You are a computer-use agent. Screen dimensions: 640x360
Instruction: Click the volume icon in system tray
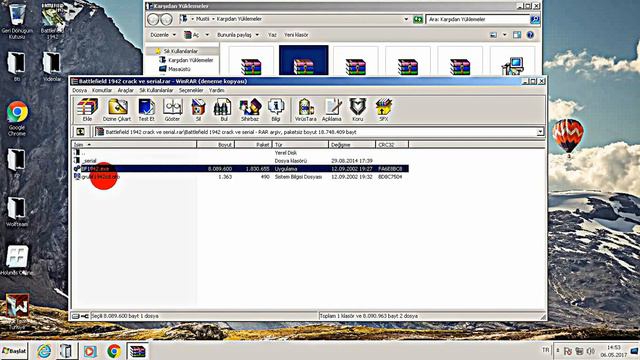pos(590,351)
